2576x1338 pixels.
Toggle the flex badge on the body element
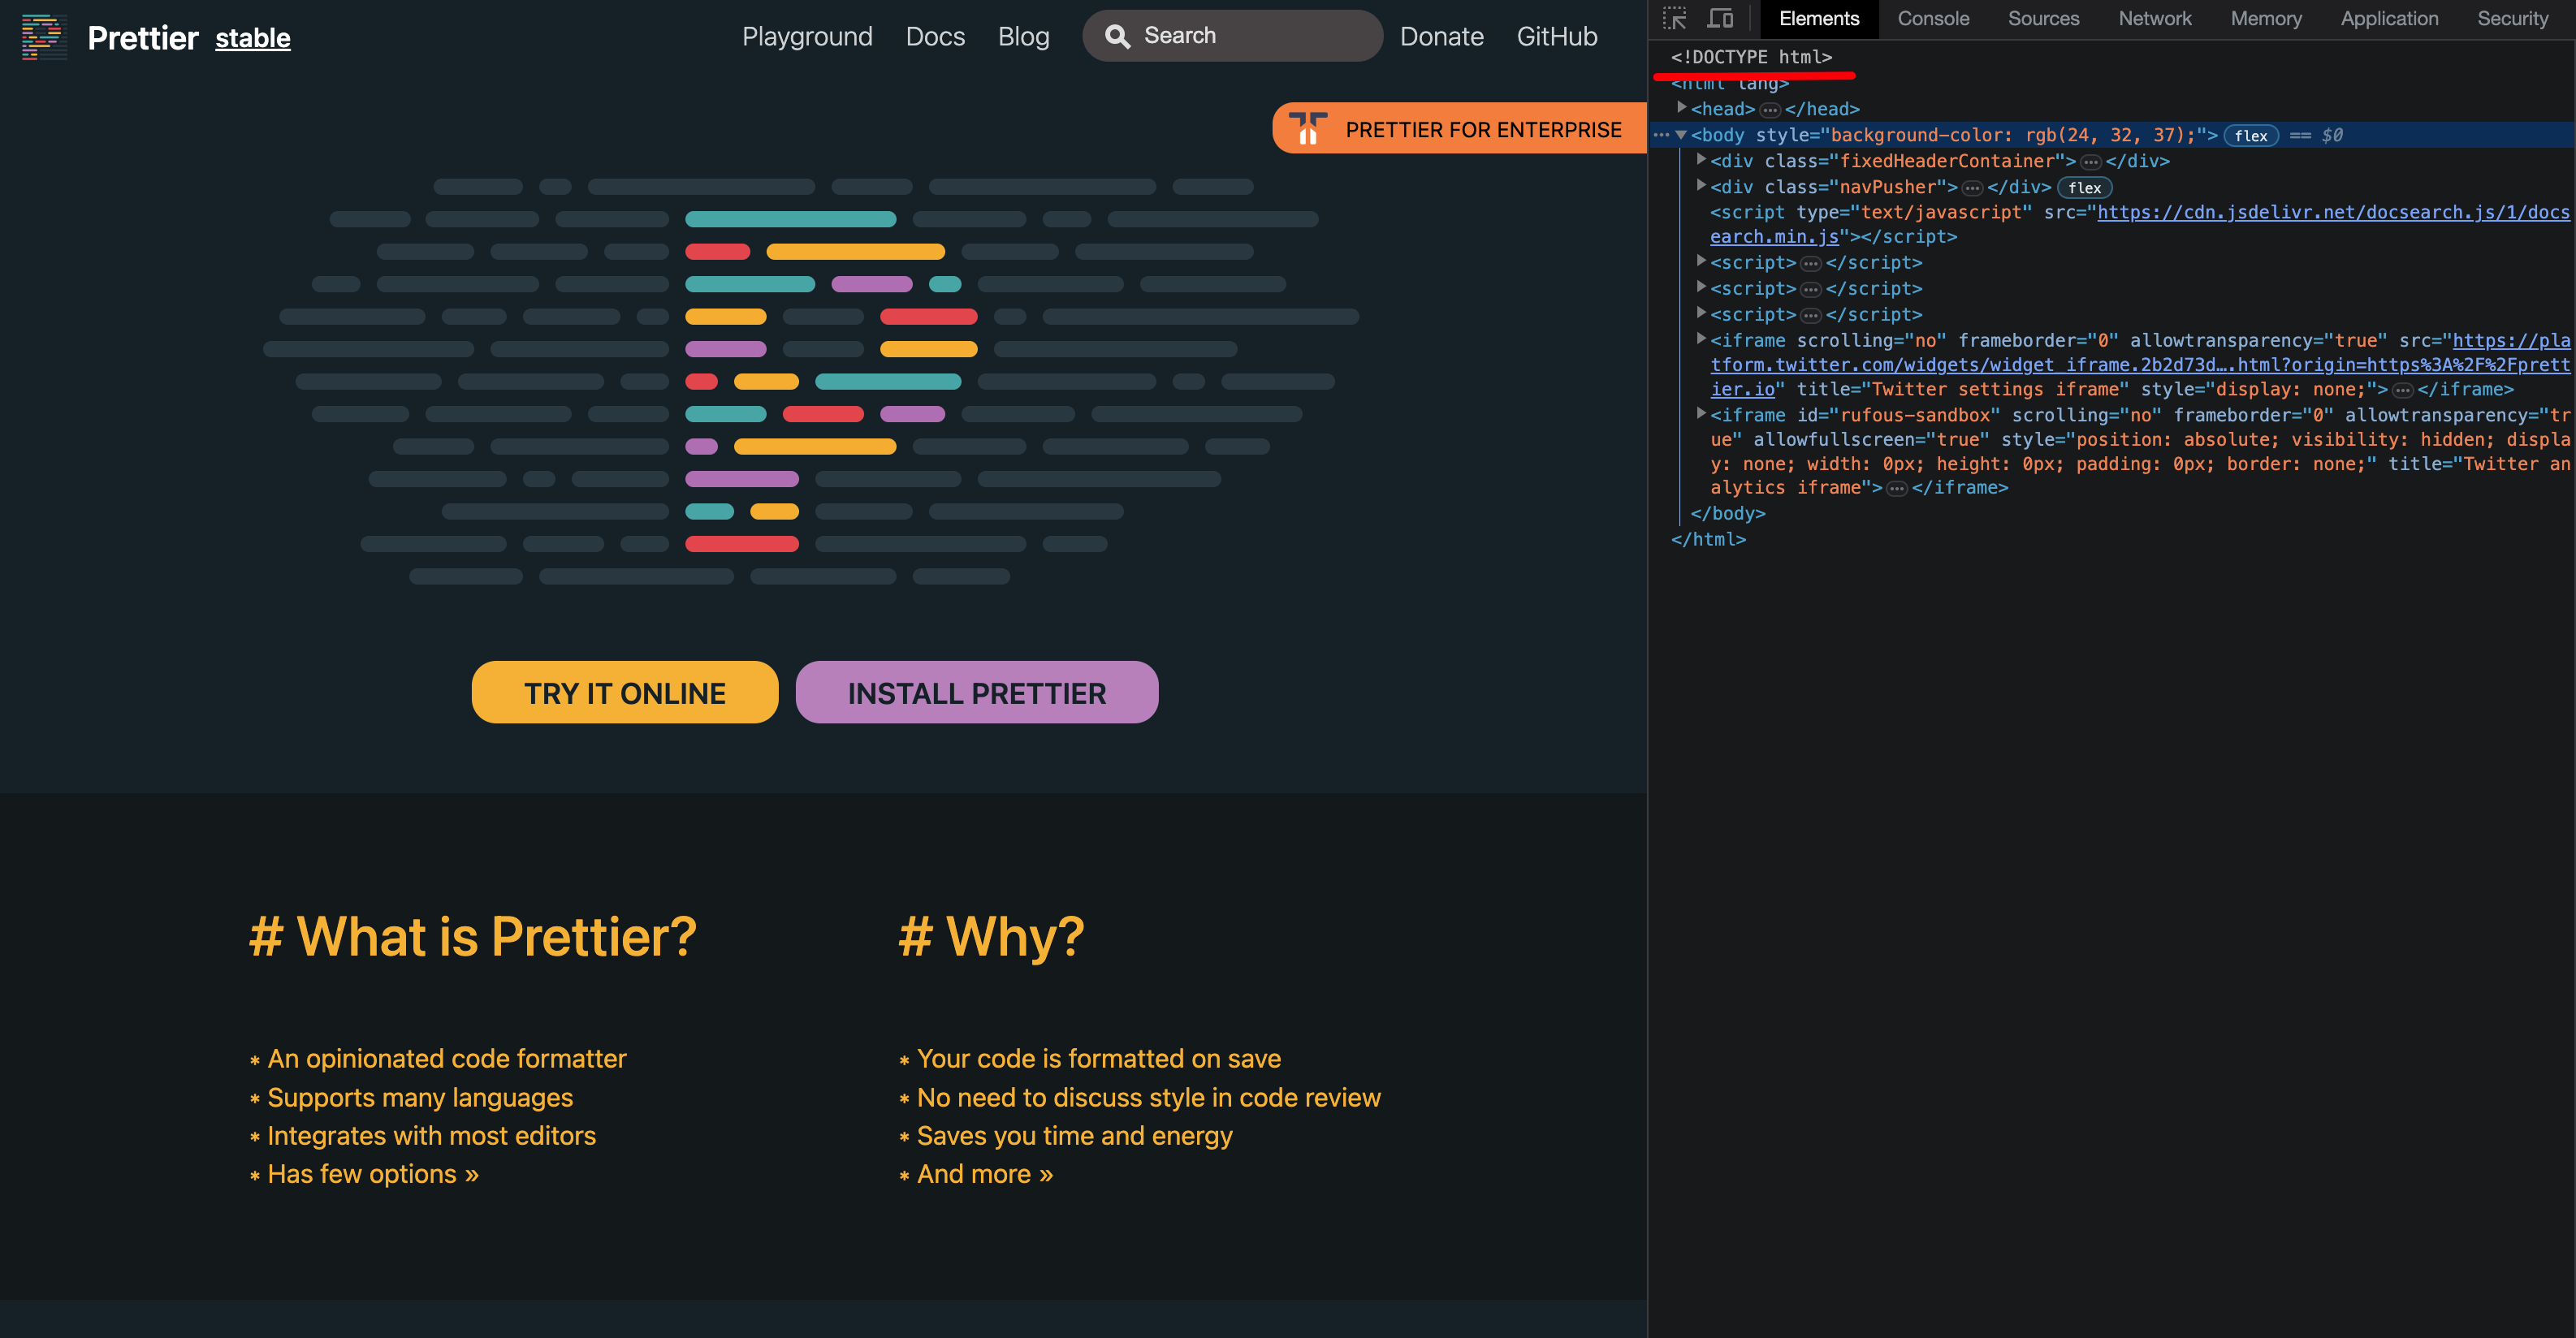[2251, 135]
